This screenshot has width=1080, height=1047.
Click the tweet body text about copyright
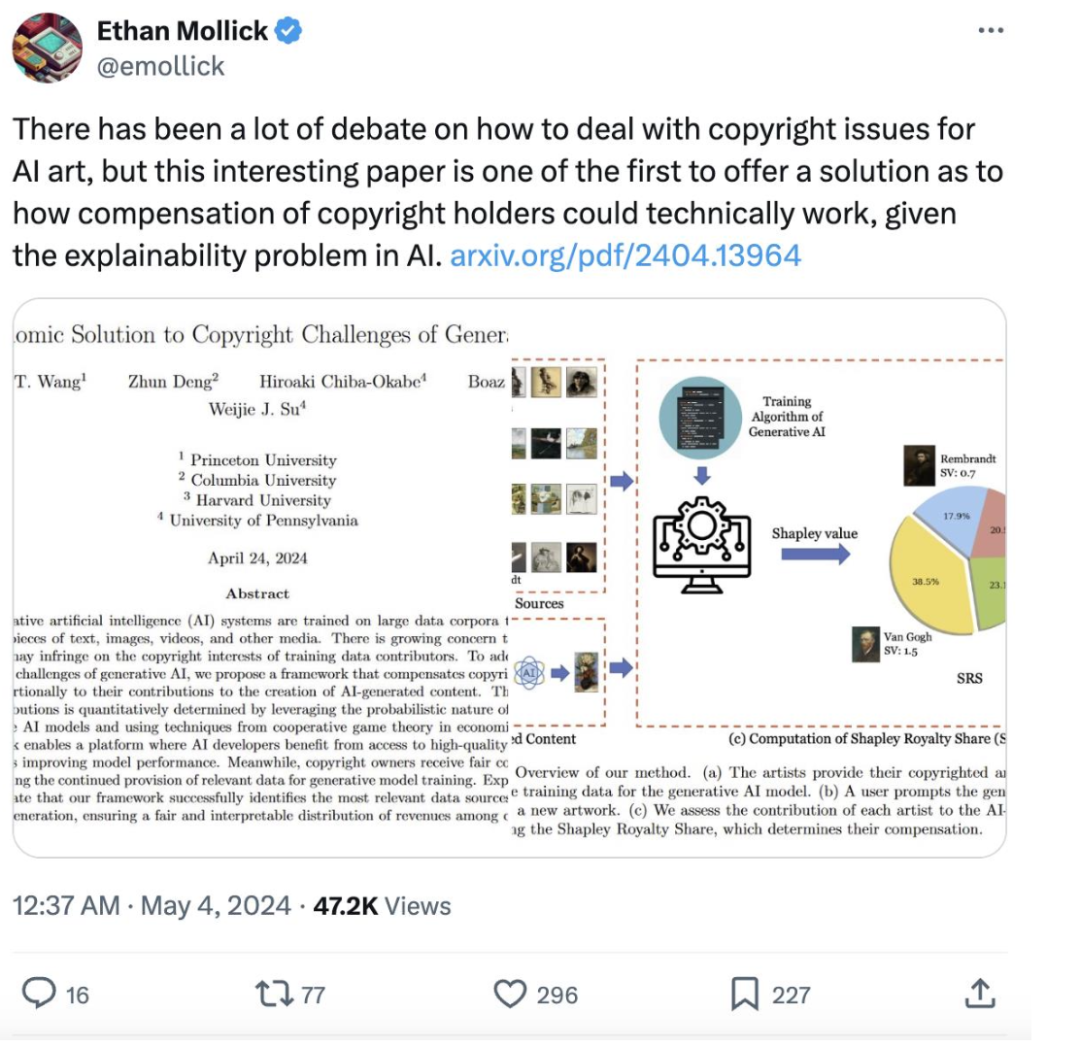508,192
